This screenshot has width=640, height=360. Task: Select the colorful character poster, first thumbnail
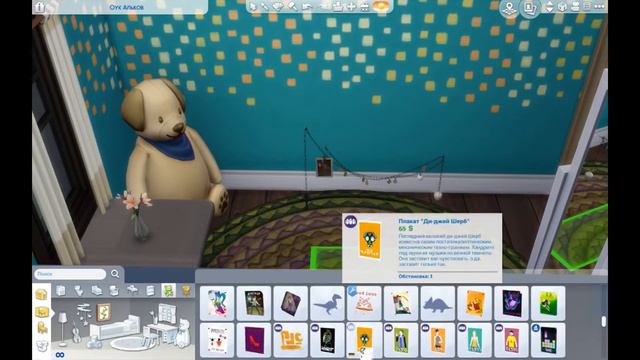coord(217,304)
